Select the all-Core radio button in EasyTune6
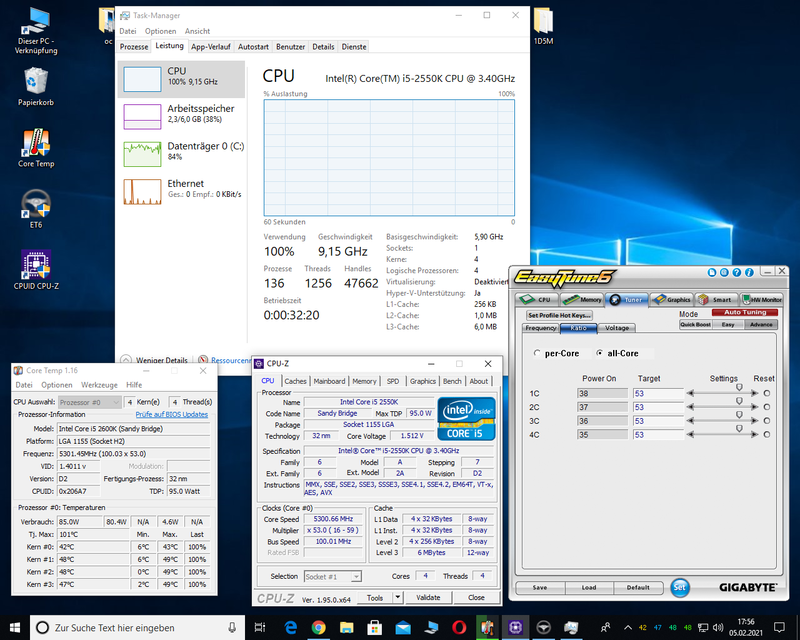The width and height of the screenshot is (800, 640). pos(599,353)
